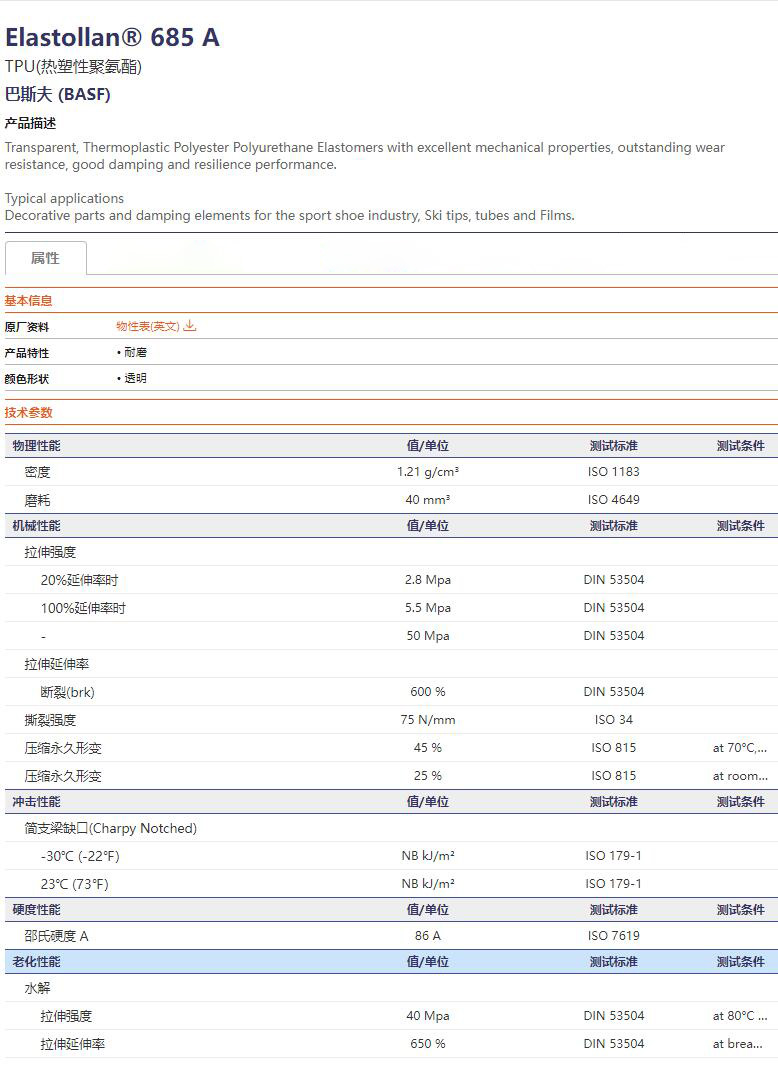This screenshot has height=1085, width=778.
Task: Click the 50 Mpa tensile strength value
Action: [428, 636]
